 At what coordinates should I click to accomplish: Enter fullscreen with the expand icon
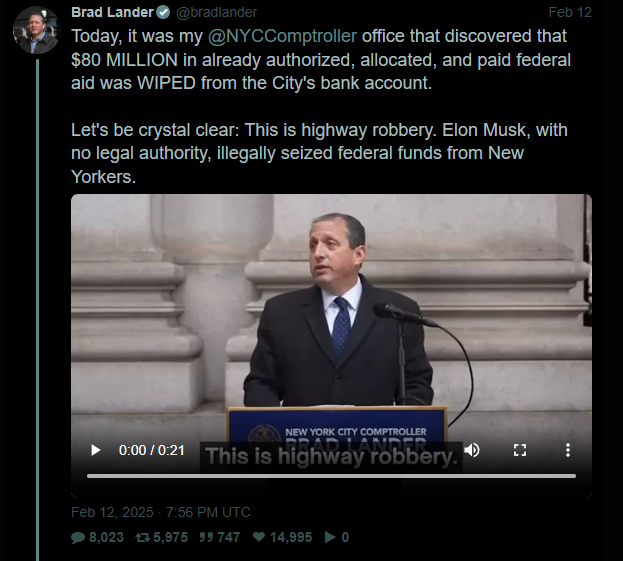520,450
